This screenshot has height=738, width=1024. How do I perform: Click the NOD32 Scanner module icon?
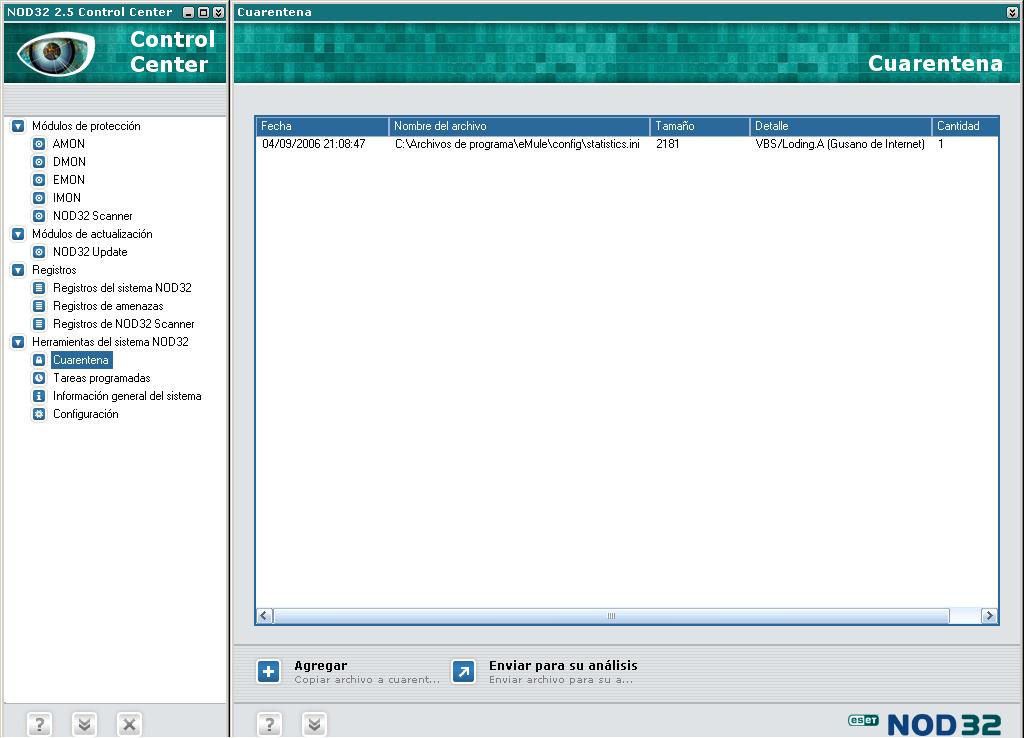pos(39,216)
